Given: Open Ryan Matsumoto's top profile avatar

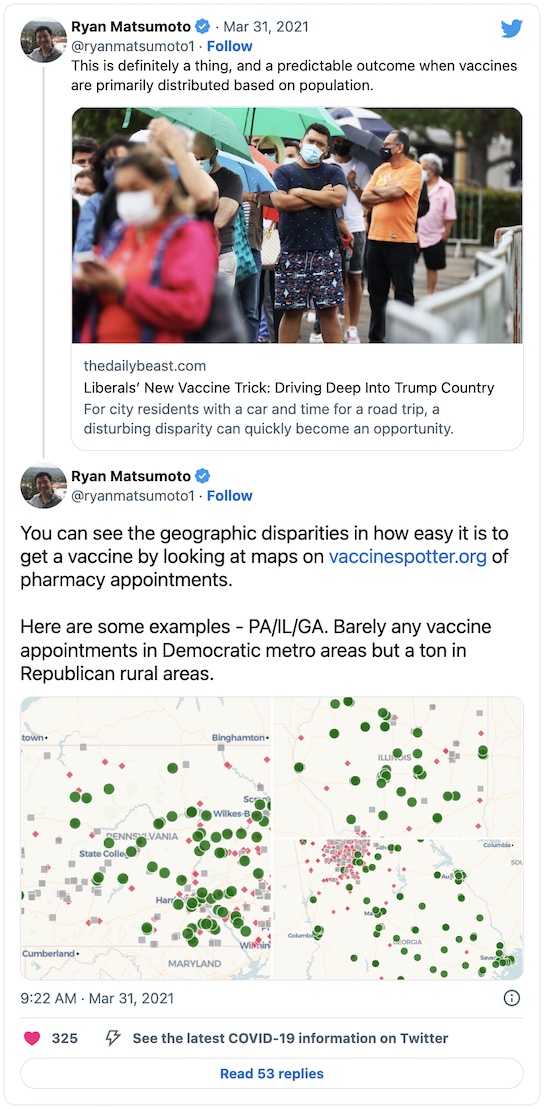Looking at the screenshot, I should tap(44, 40).
